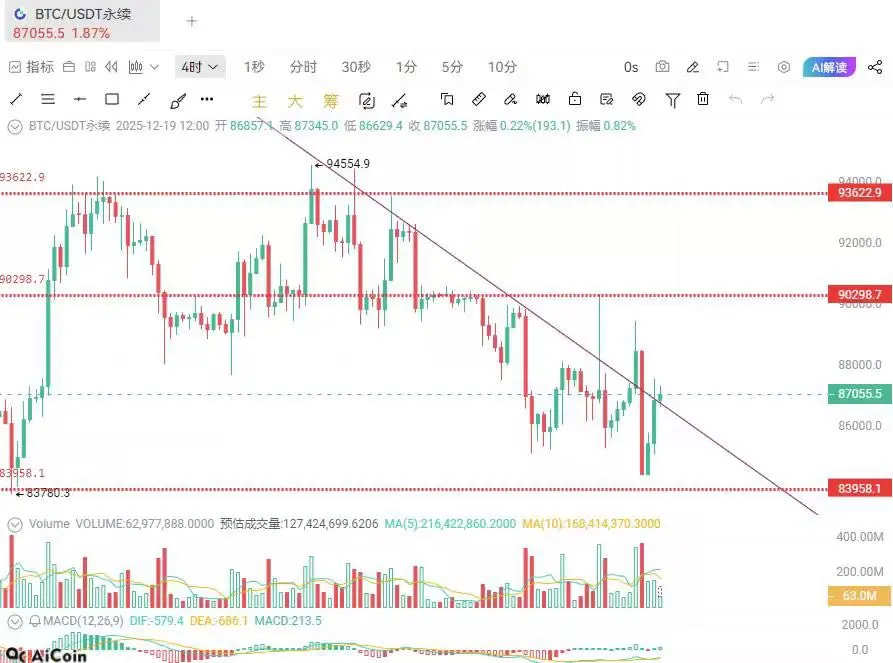893x663 pixels.
Task: Switch to the 1分 timeframe
Action: (x=407, y=67)
